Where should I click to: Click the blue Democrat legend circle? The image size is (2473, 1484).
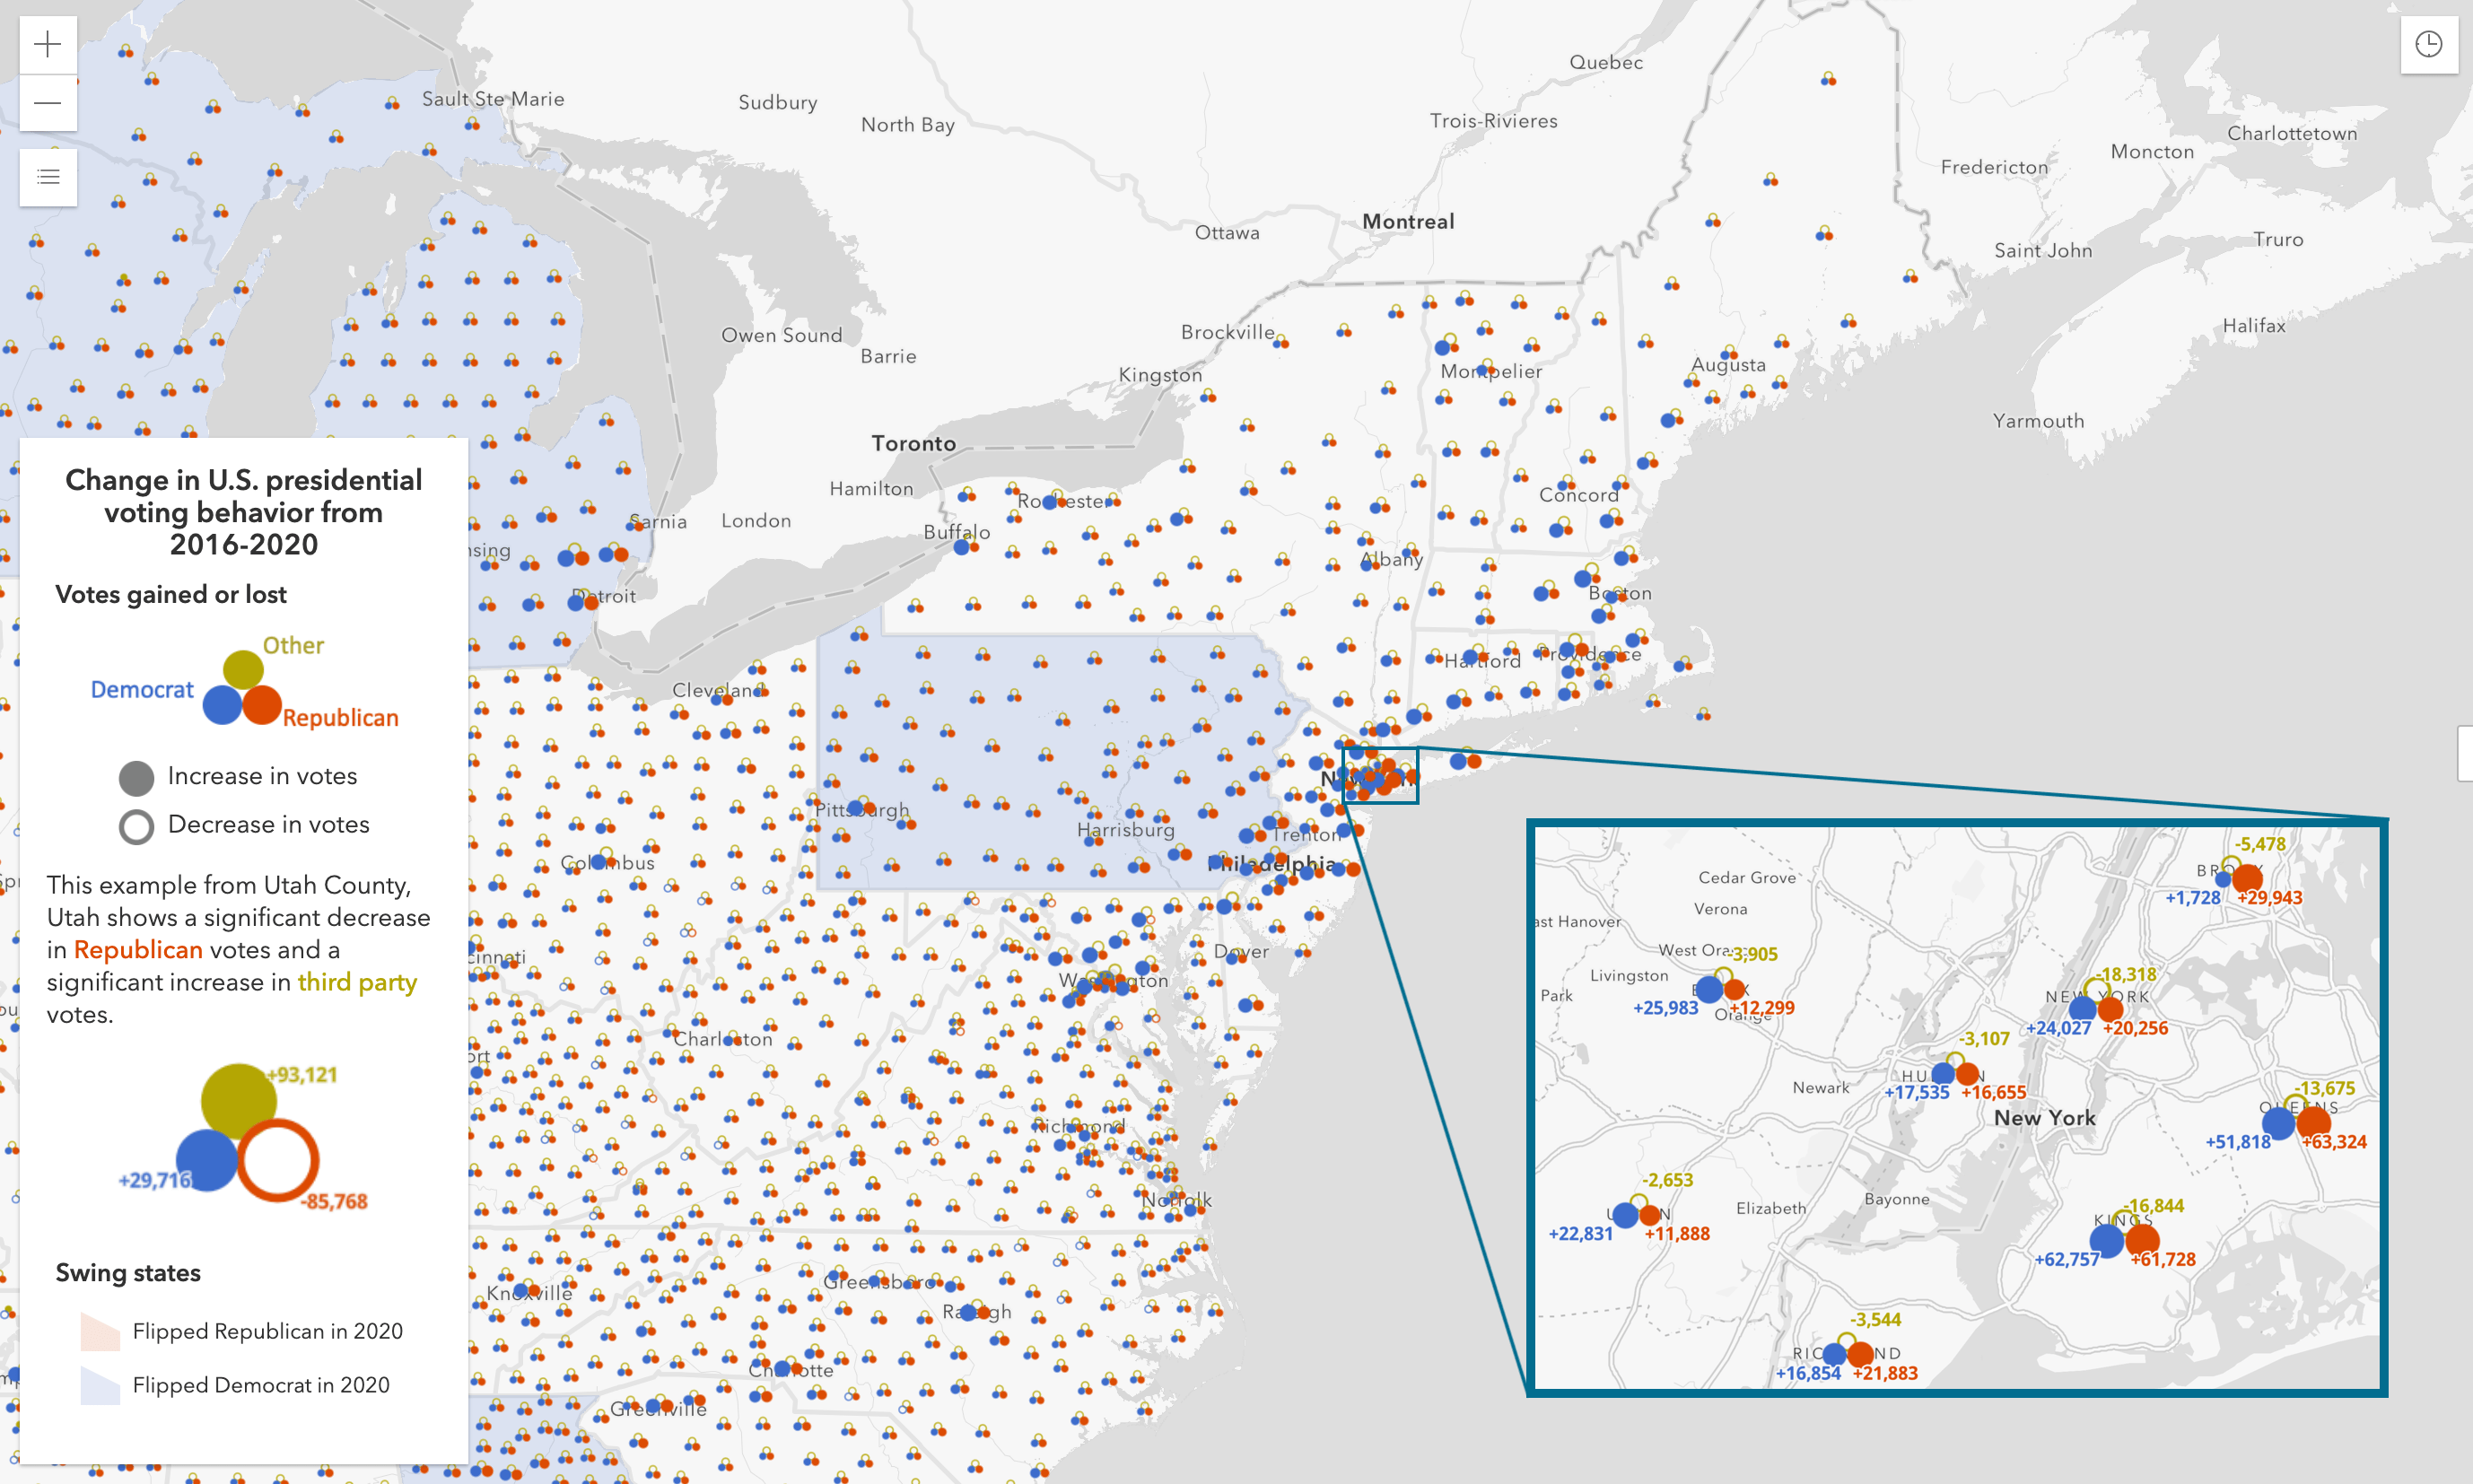click(x=222, y=705)
